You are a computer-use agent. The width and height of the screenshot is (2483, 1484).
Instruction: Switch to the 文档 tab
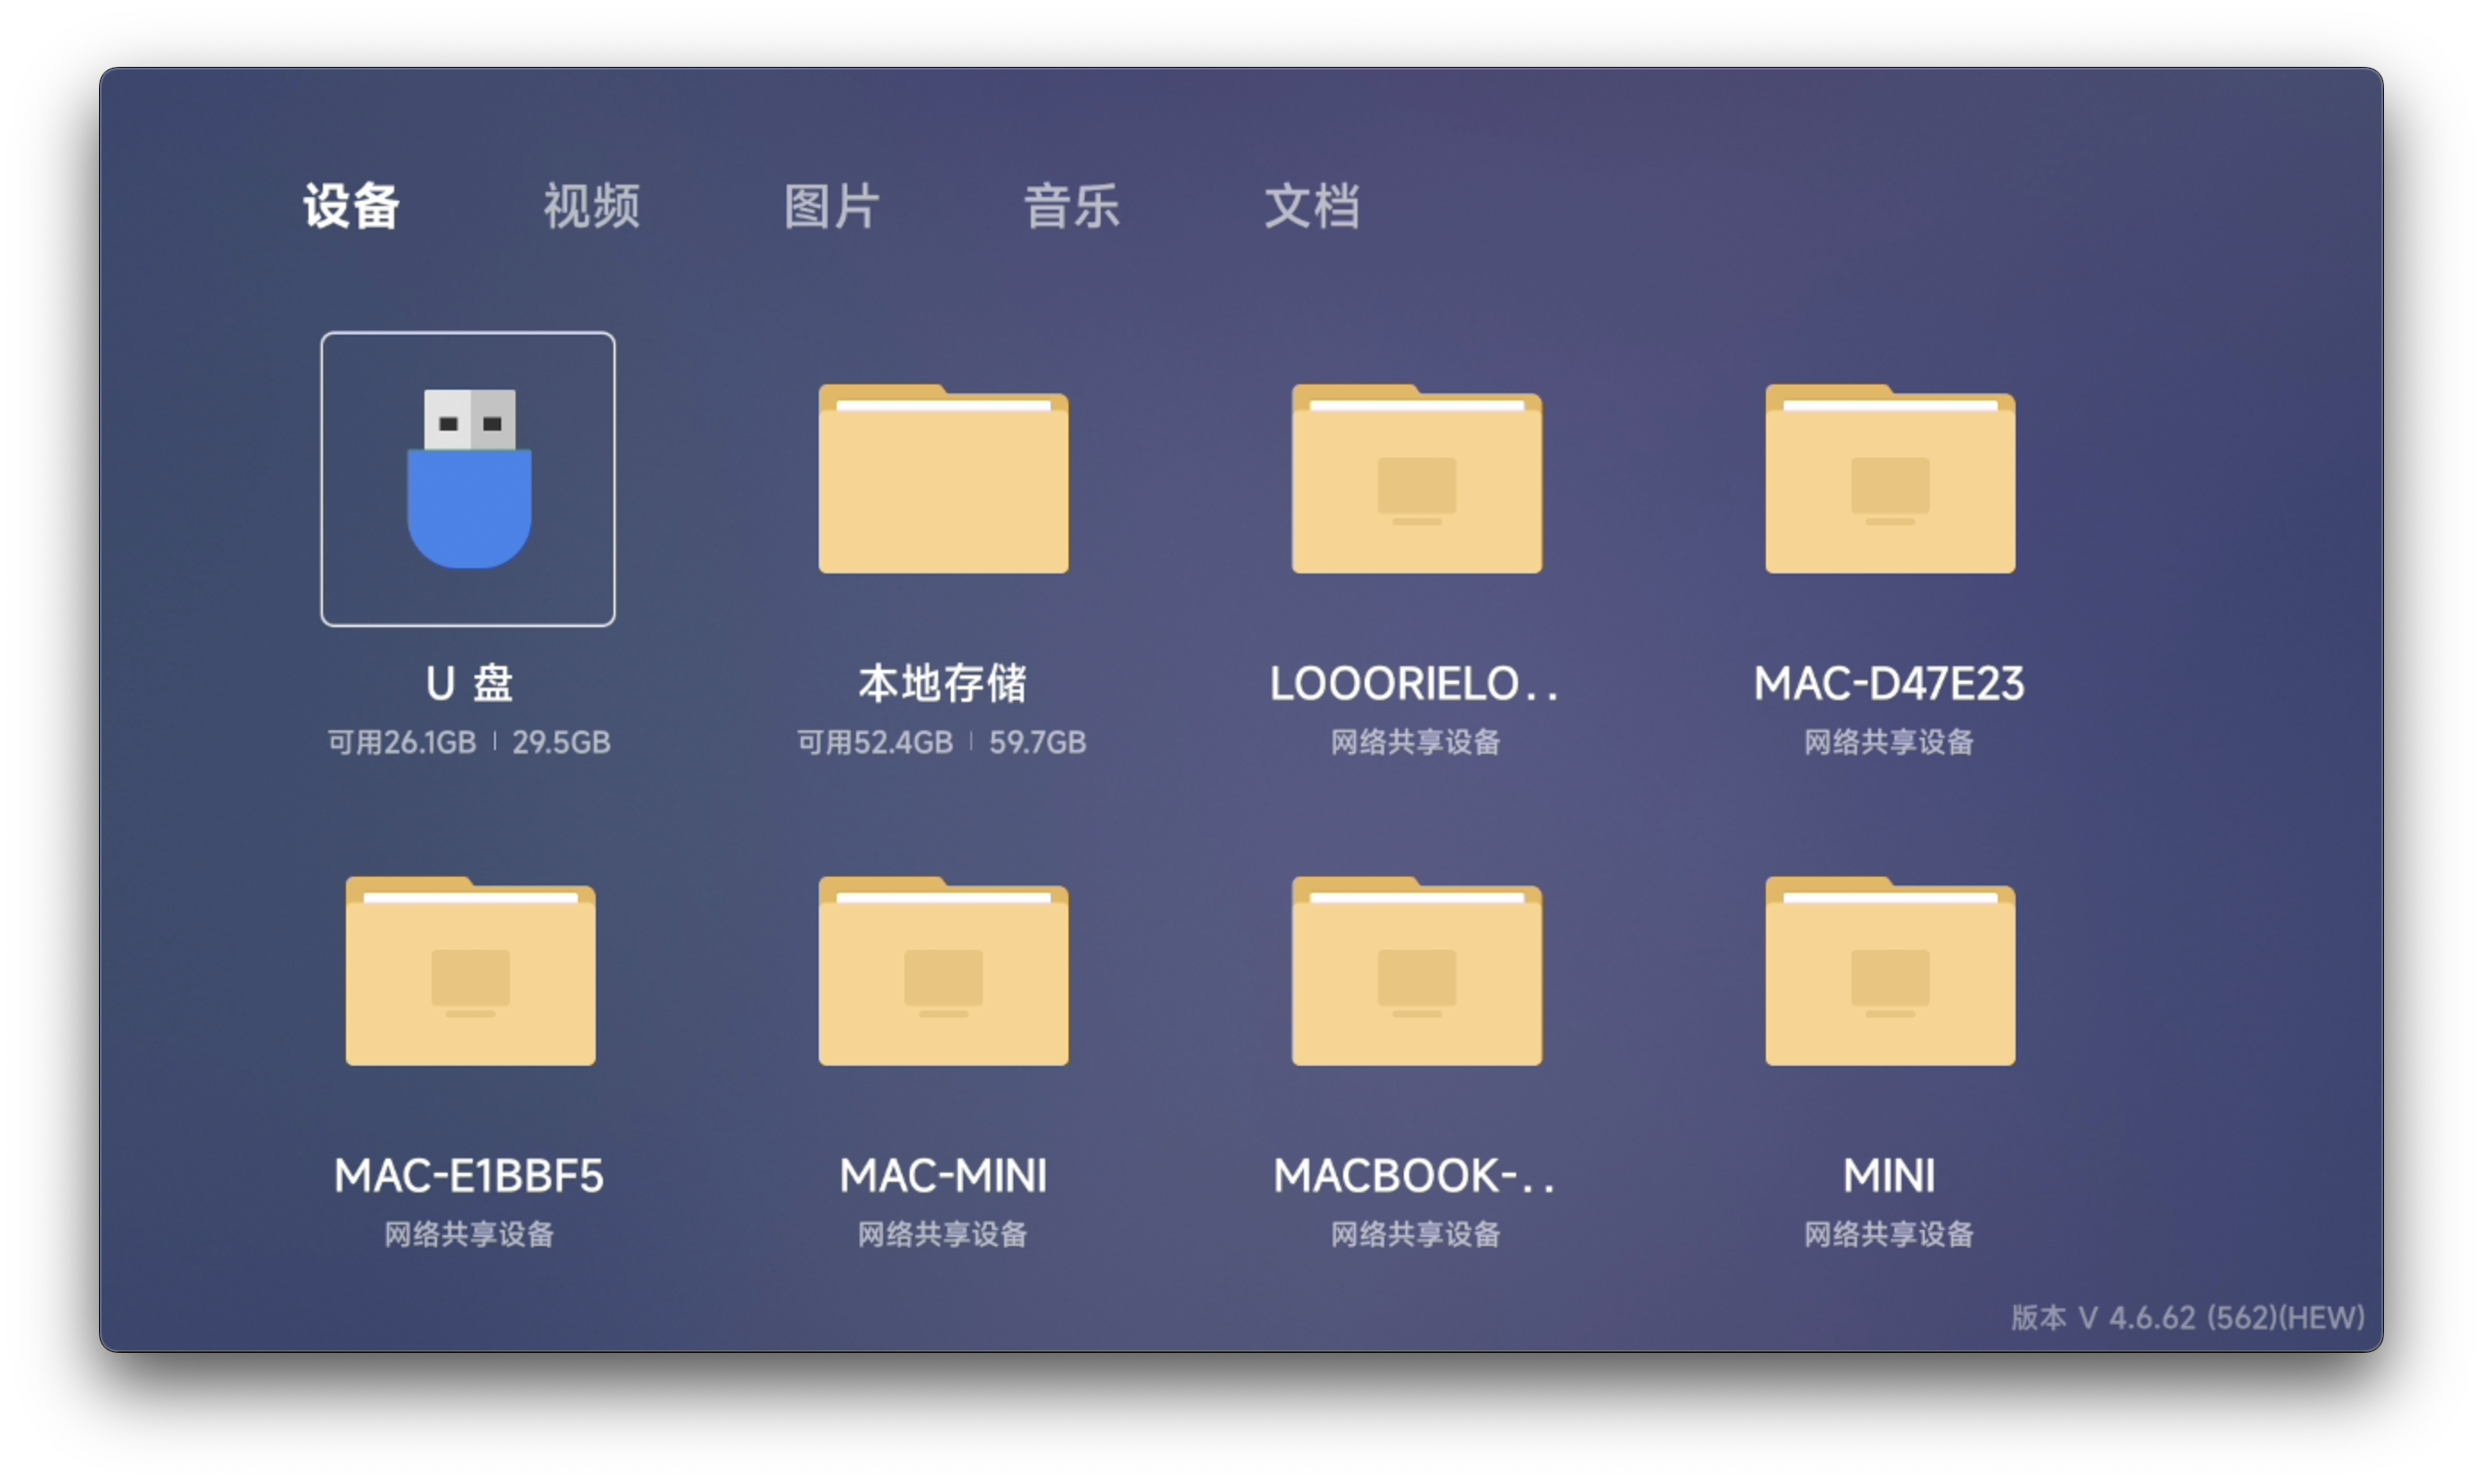point(1311,206)
